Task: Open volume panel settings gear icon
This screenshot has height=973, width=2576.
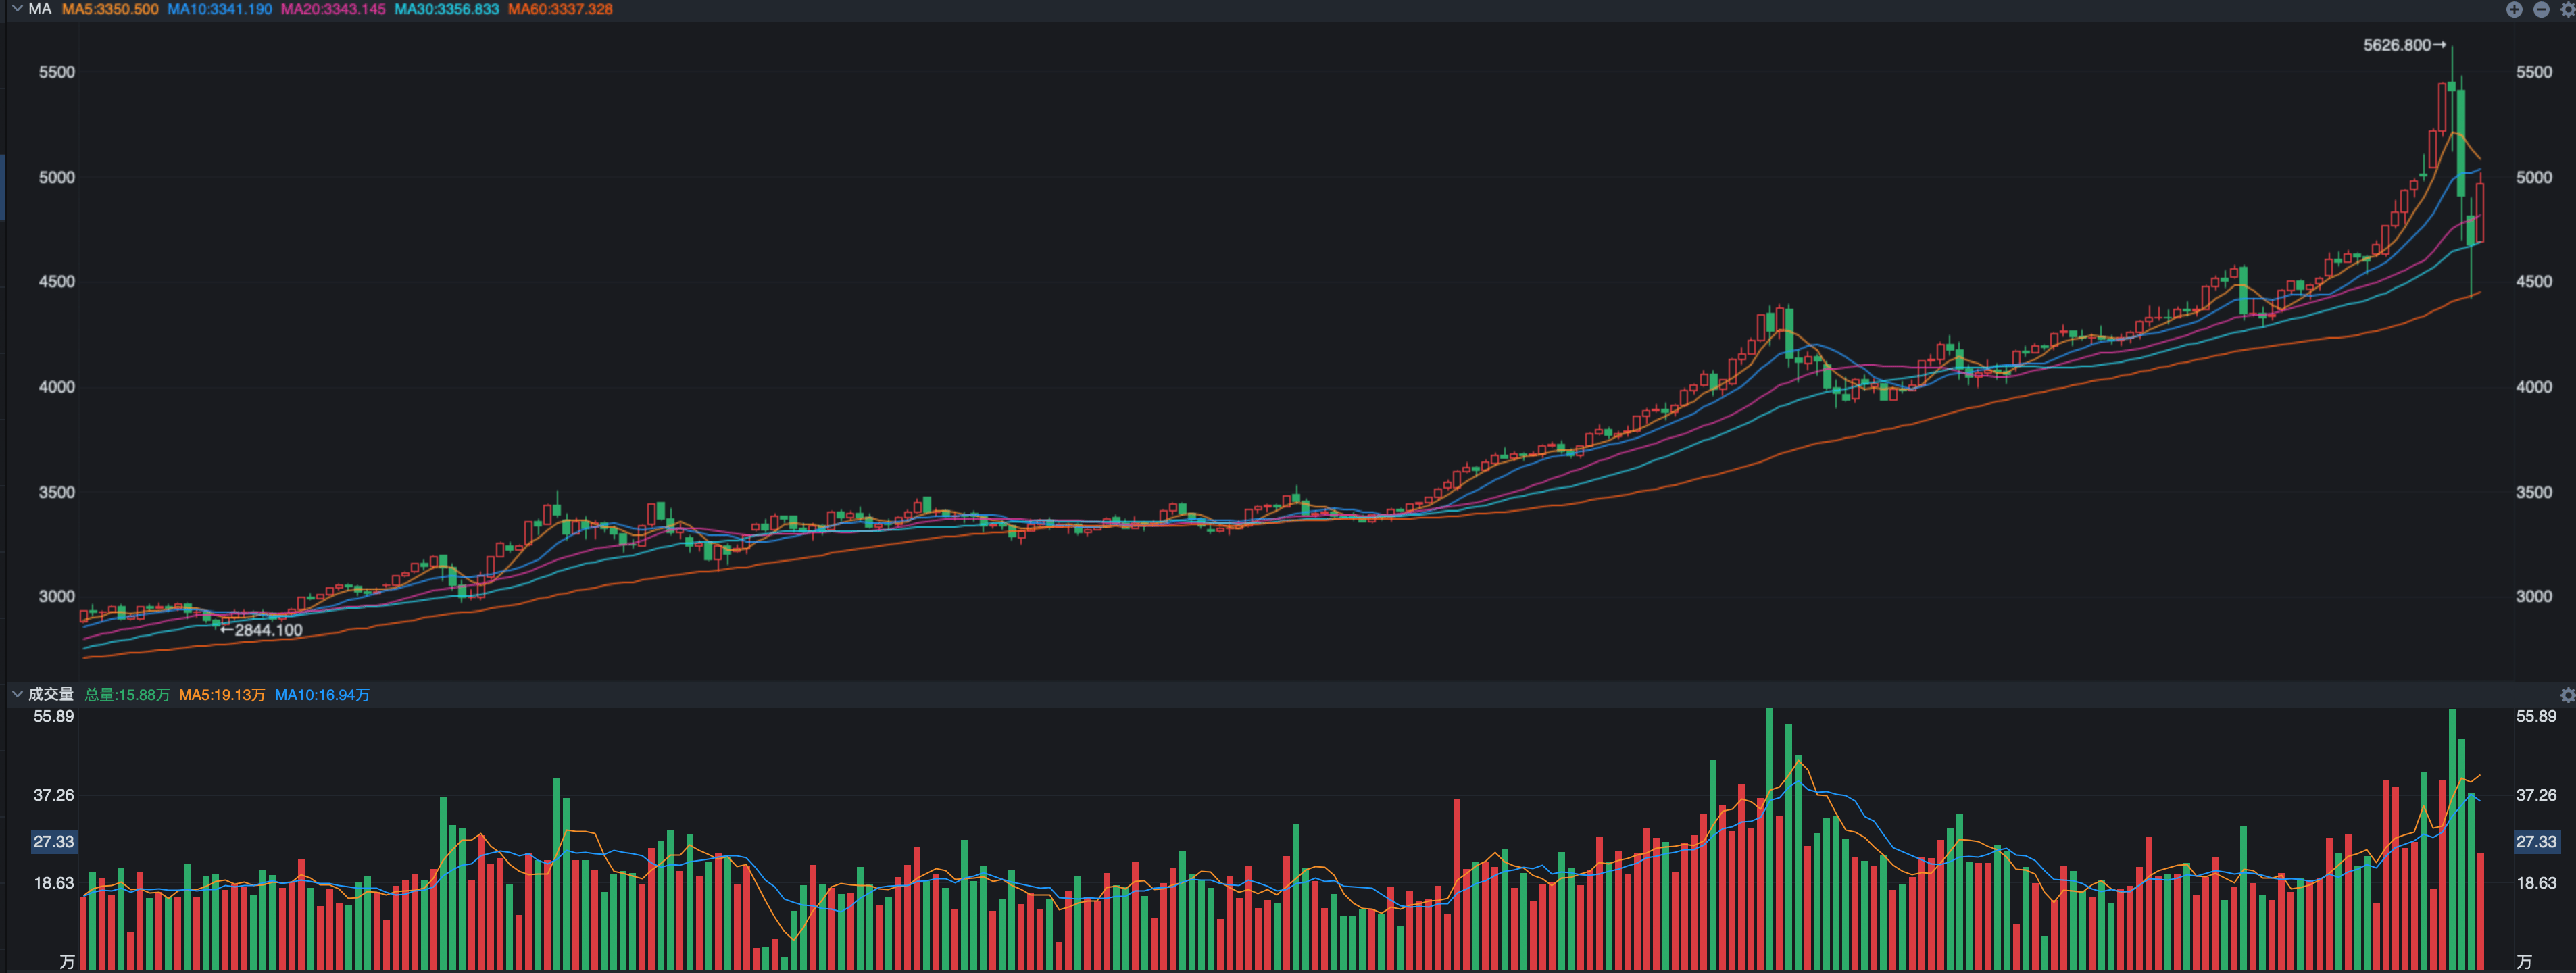Action: click(2567, 695)
